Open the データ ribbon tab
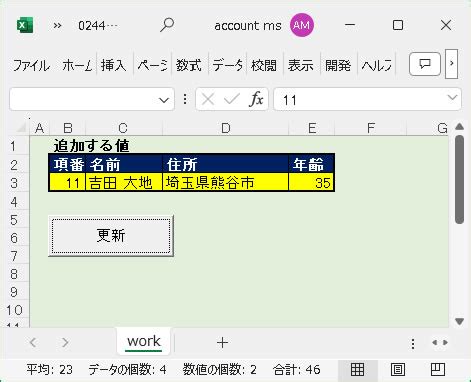This screenshot has width=471, height=382. click(x=227, y=65)
